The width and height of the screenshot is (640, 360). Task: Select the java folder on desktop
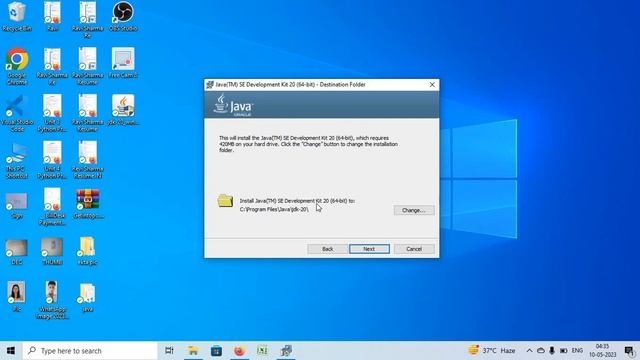87,298
